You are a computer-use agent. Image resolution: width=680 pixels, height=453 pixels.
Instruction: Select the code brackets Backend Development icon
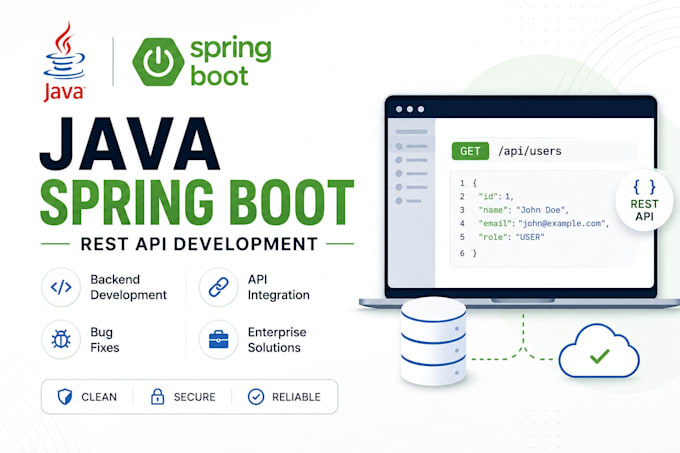[61, 287]
